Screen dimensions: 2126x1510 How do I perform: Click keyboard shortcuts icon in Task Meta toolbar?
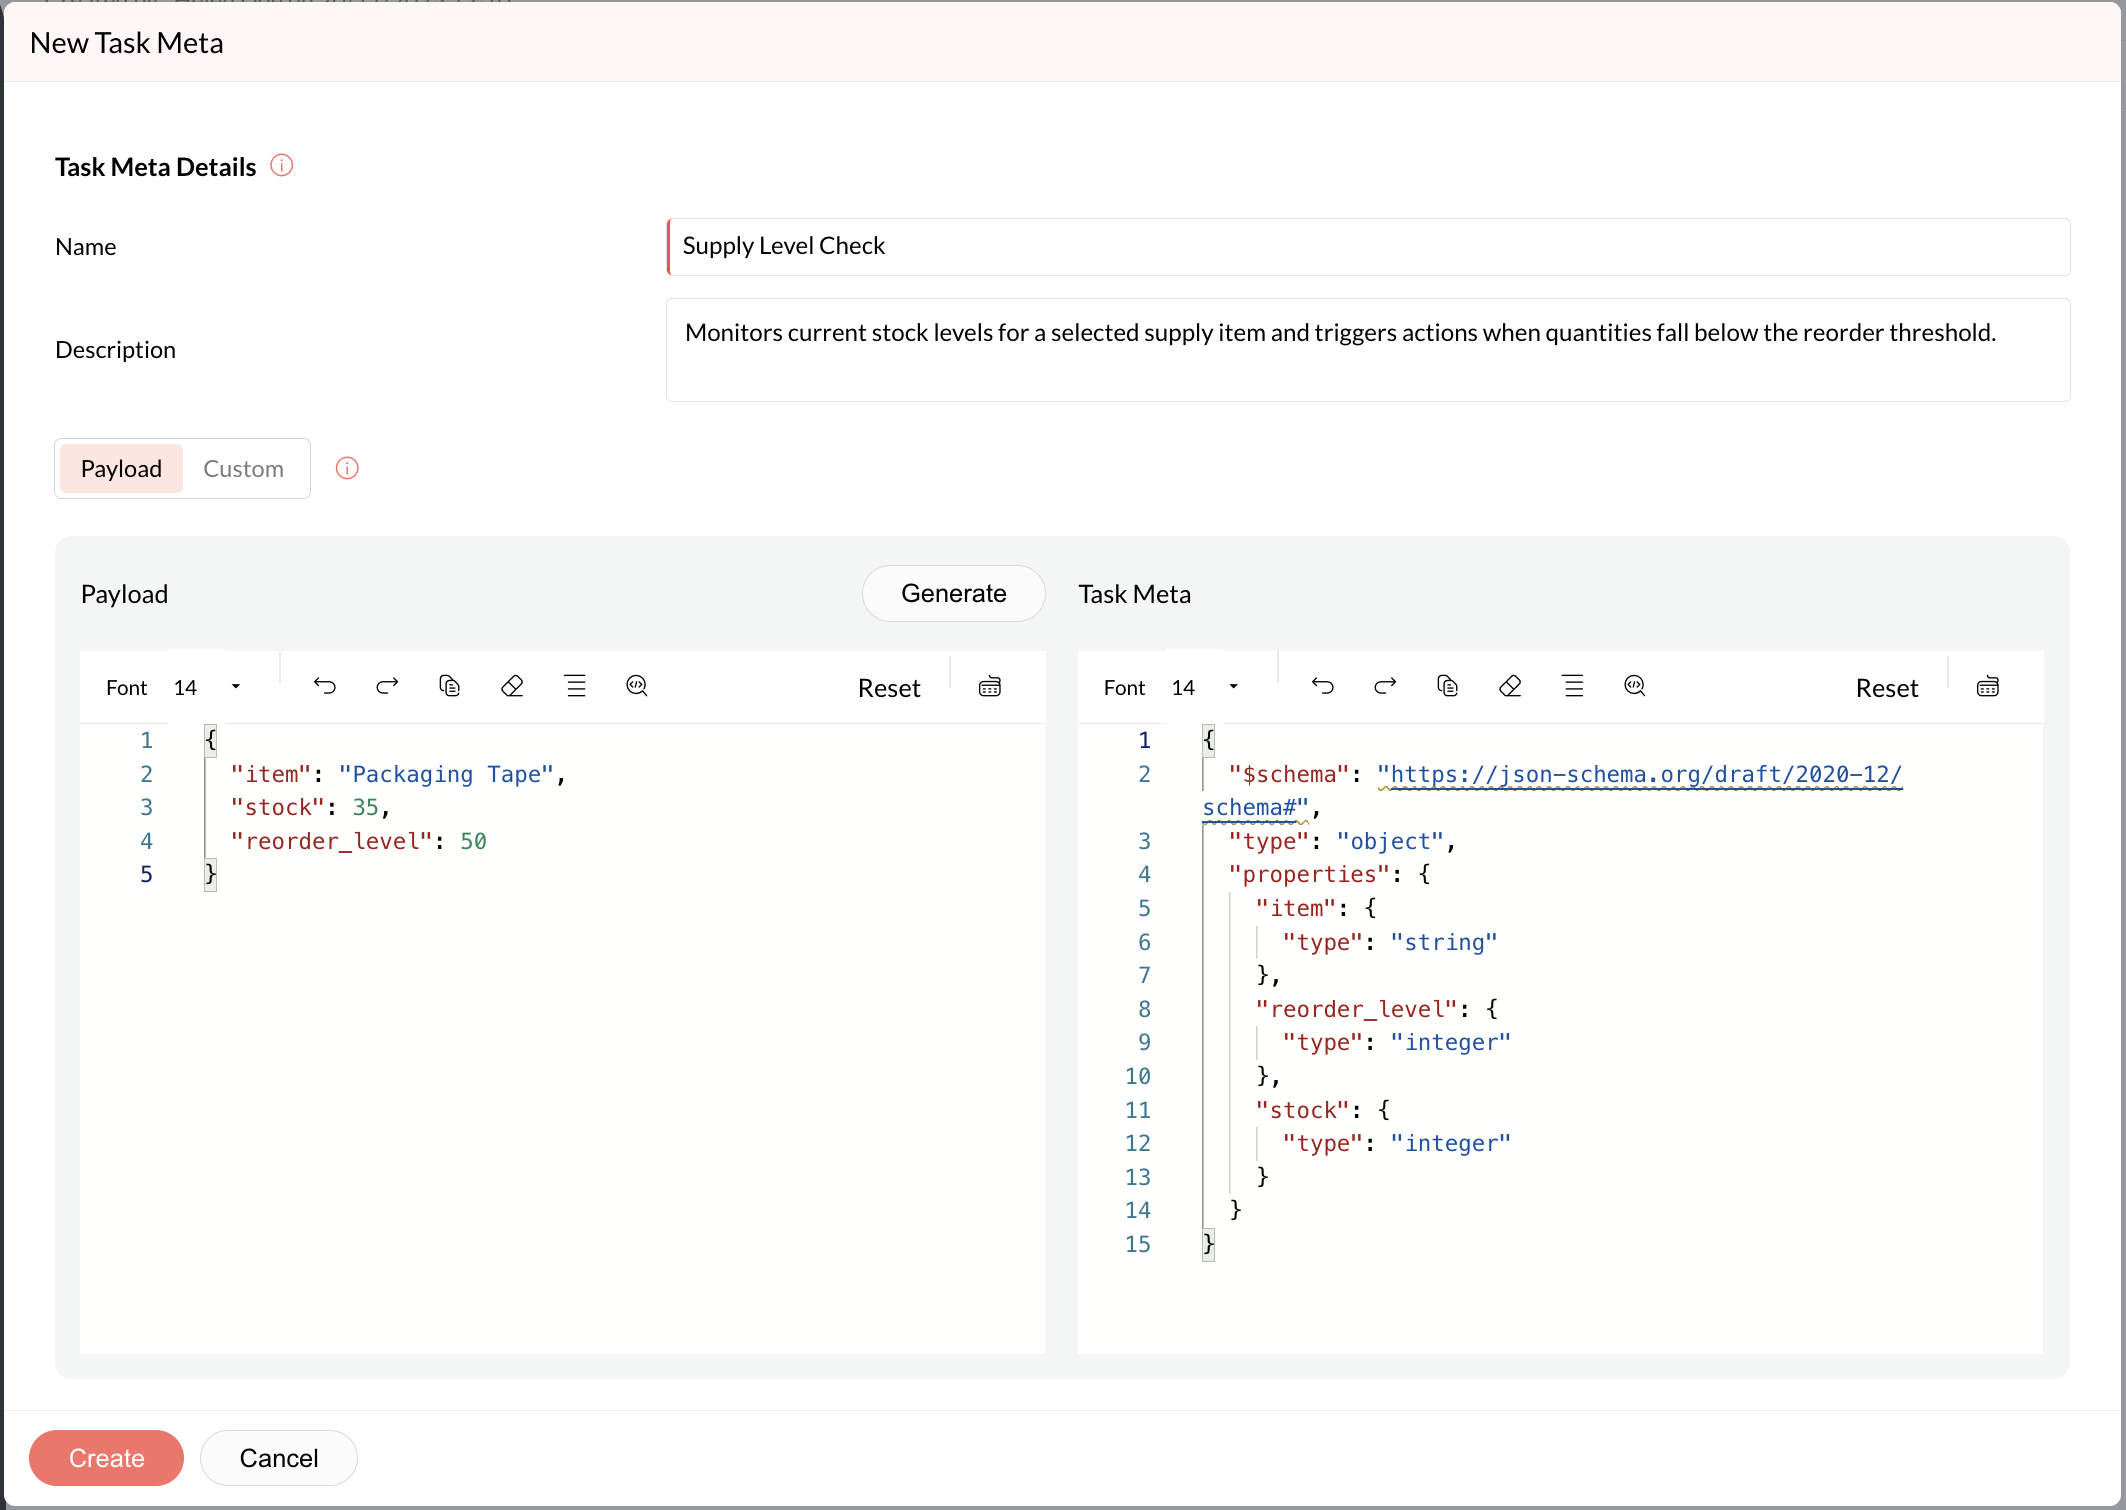click(1987, 687)
